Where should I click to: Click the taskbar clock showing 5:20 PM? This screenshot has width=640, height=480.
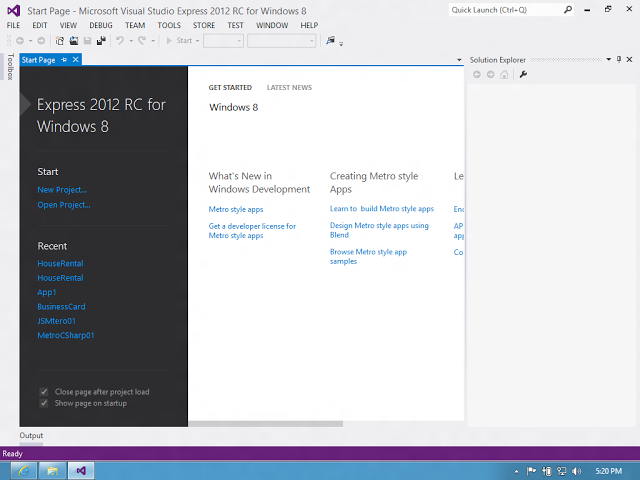(x=608, y=471)
